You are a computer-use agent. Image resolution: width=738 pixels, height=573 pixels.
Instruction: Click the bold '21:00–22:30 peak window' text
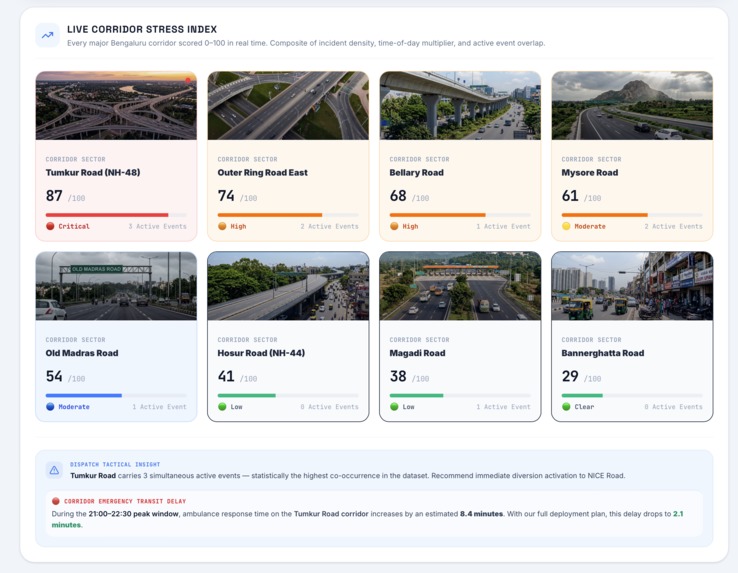point(133,514)
